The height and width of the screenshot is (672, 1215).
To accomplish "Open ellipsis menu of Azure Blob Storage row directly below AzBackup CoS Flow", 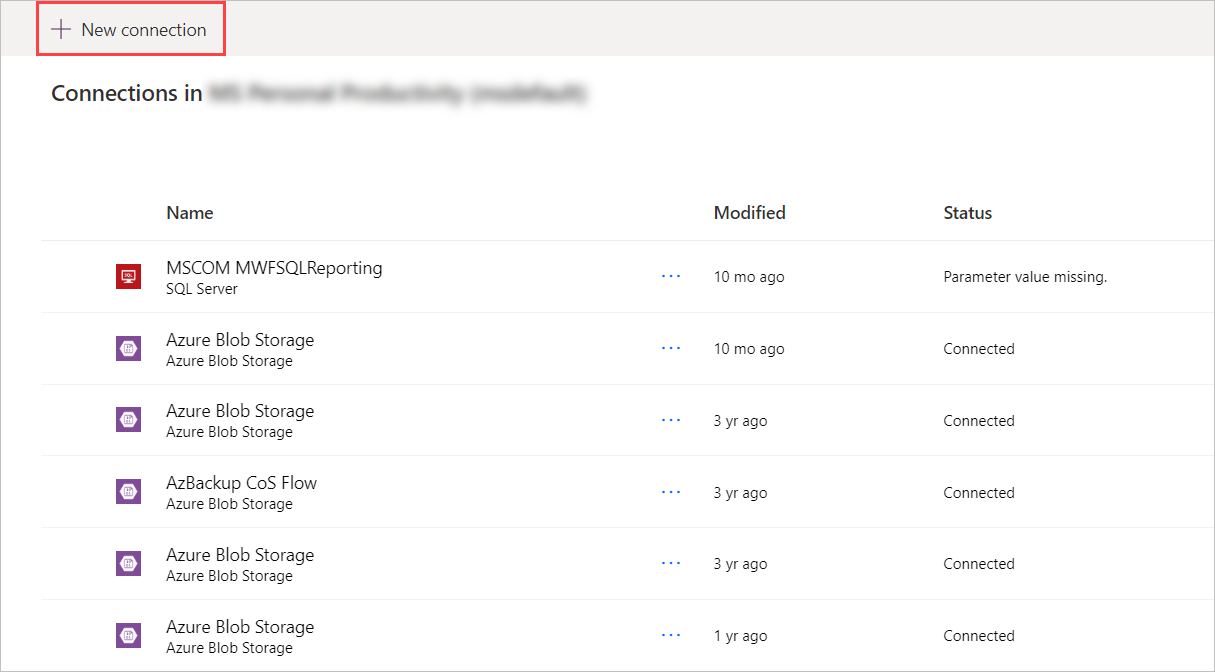I will click(671, 563).
